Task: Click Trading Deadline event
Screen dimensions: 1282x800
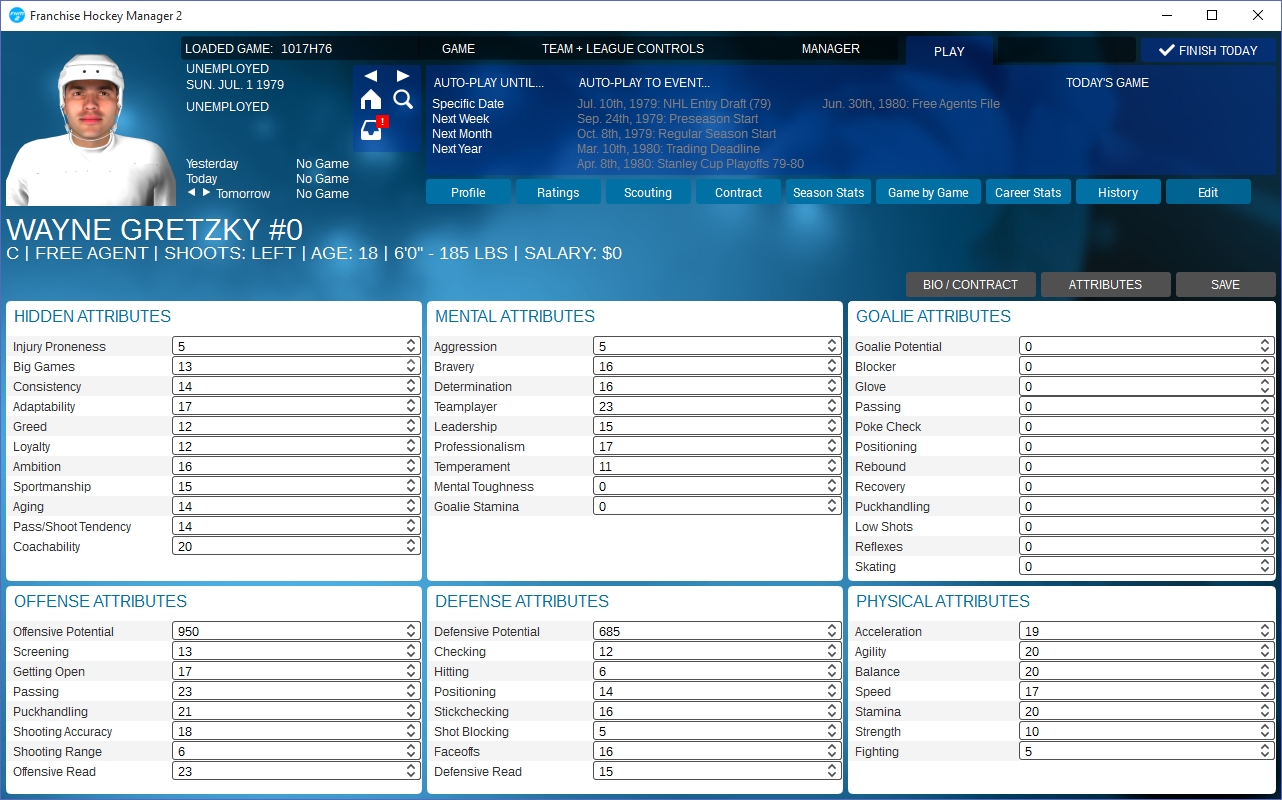Action: pos(668,149)
